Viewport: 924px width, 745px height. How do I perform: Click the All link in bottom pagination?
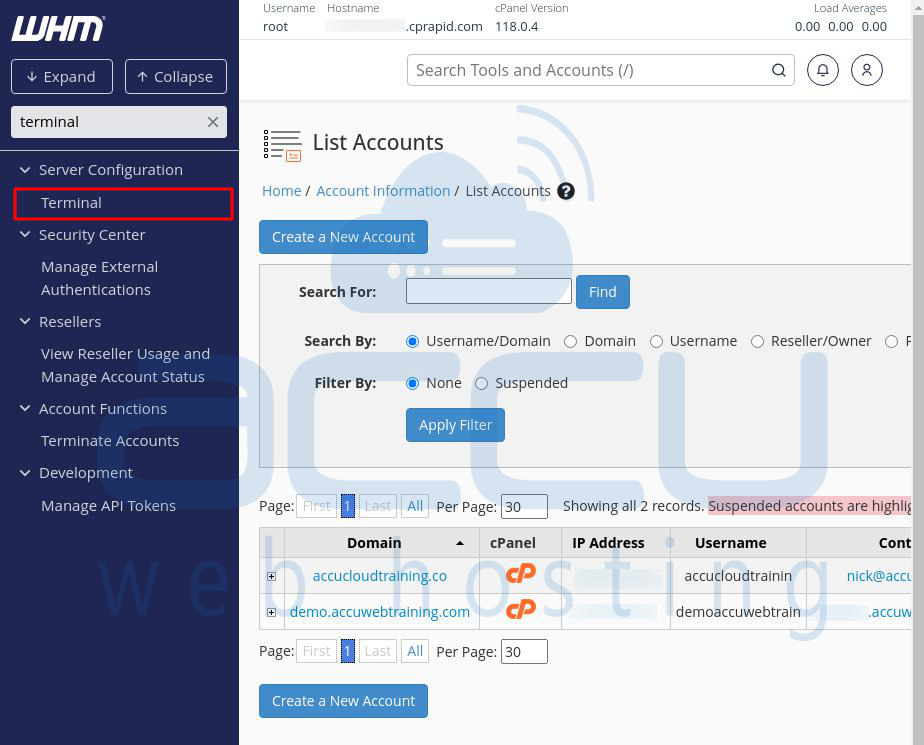pyautogui.click(x=415, y=651)
